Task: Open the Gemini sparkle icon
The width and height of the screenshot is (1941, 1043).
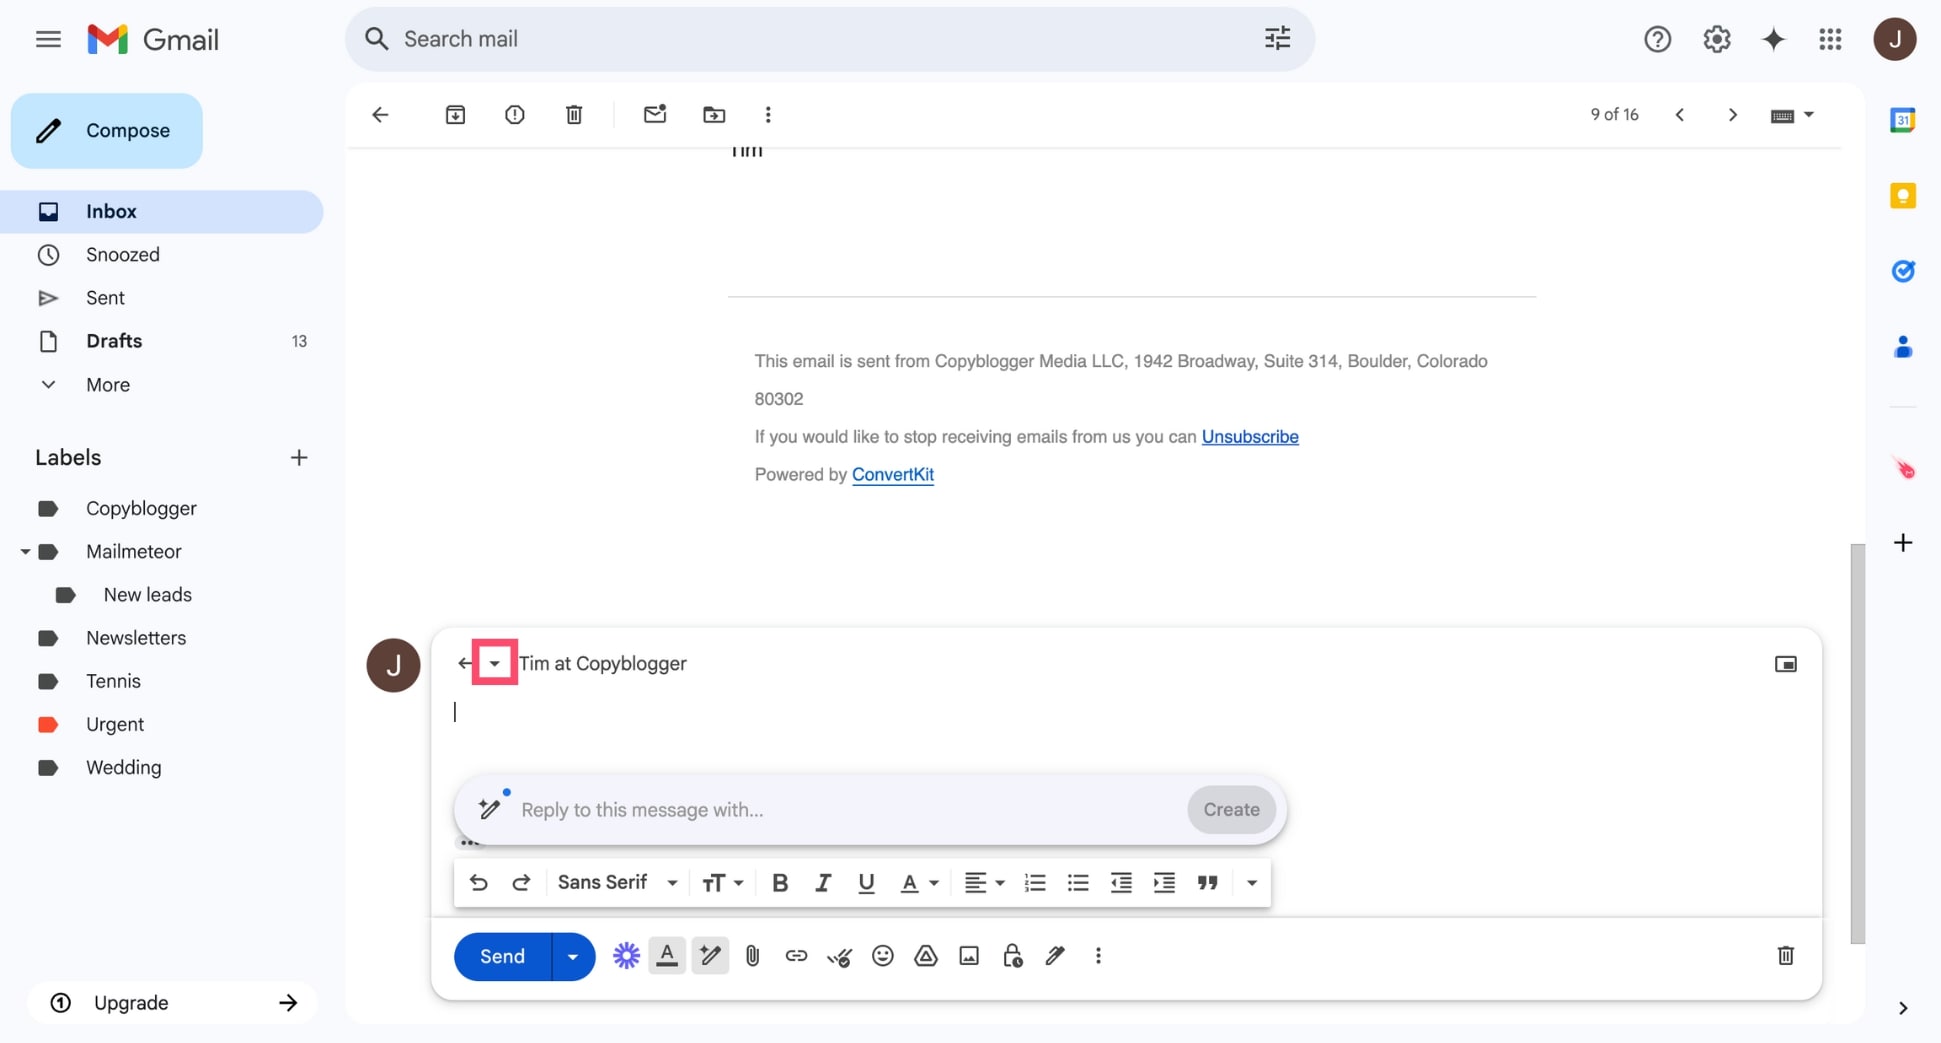Action: 1773,39
